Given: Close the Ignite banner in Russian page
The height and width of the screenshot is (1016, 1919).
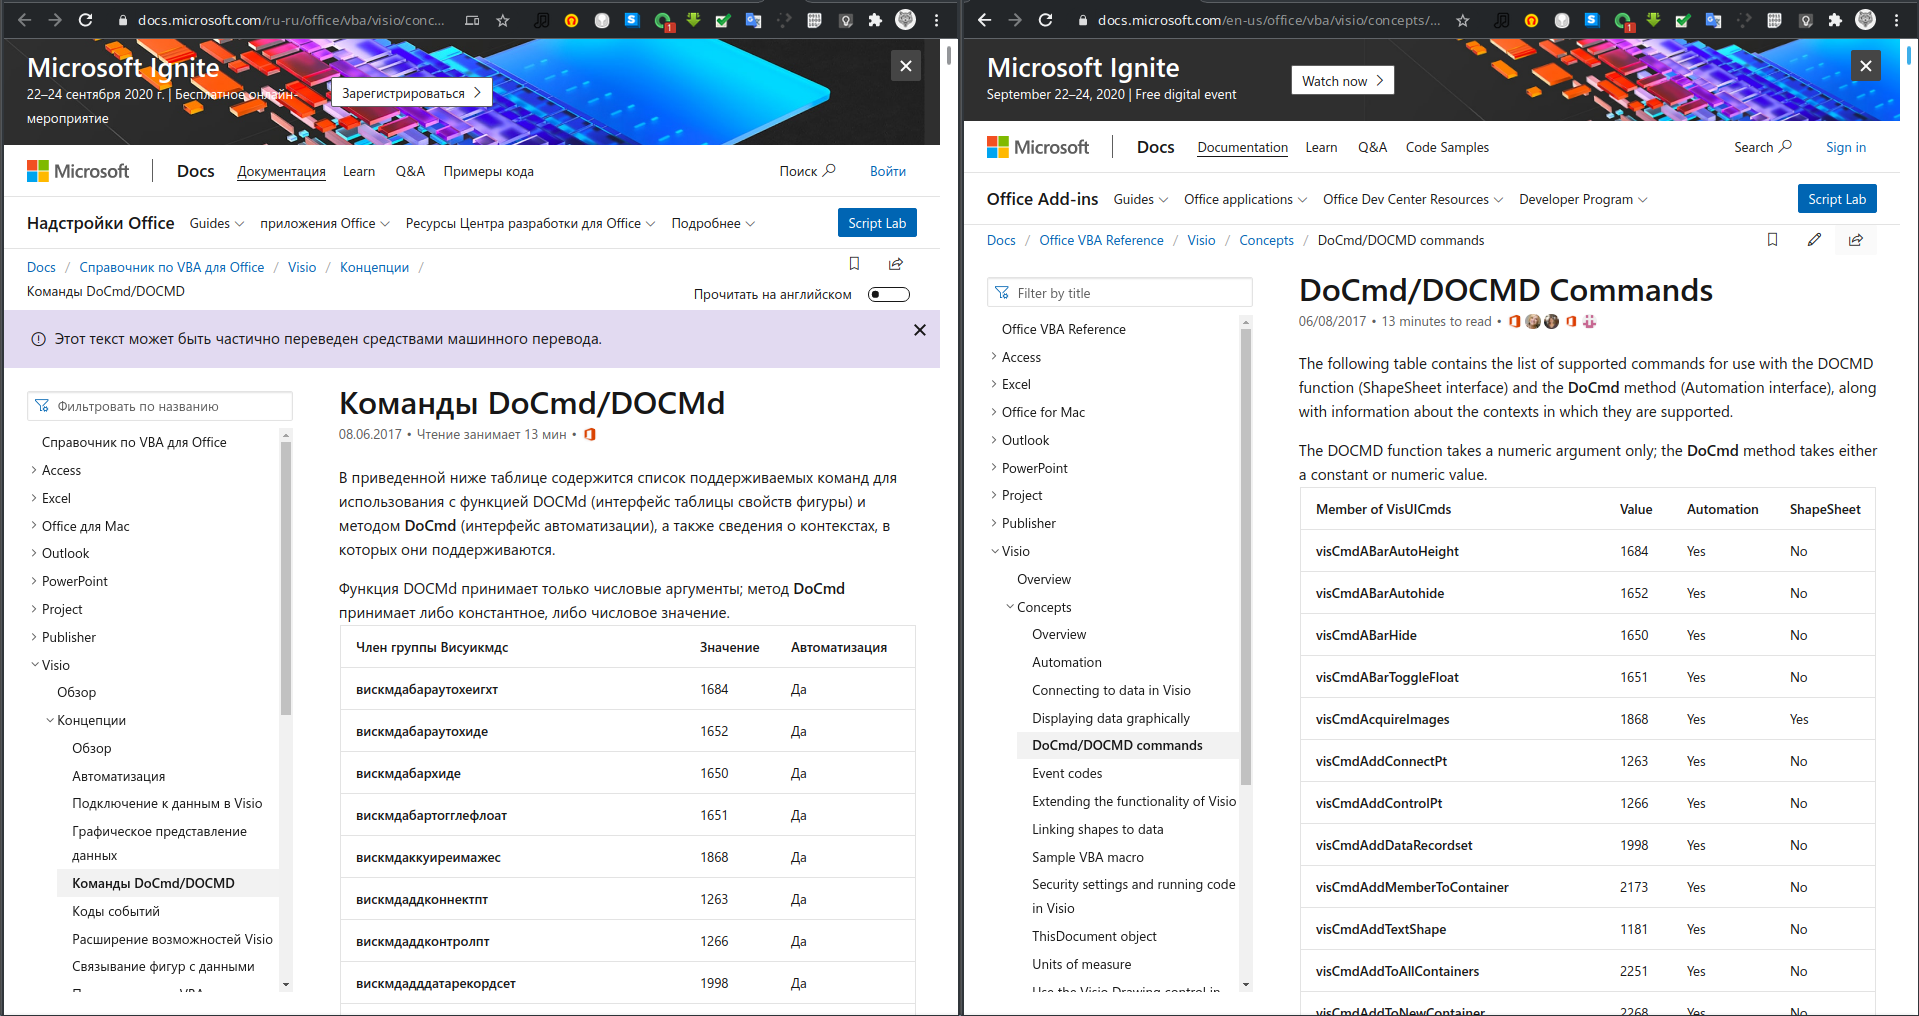Looking at the screenshot, I should (906, 66).
